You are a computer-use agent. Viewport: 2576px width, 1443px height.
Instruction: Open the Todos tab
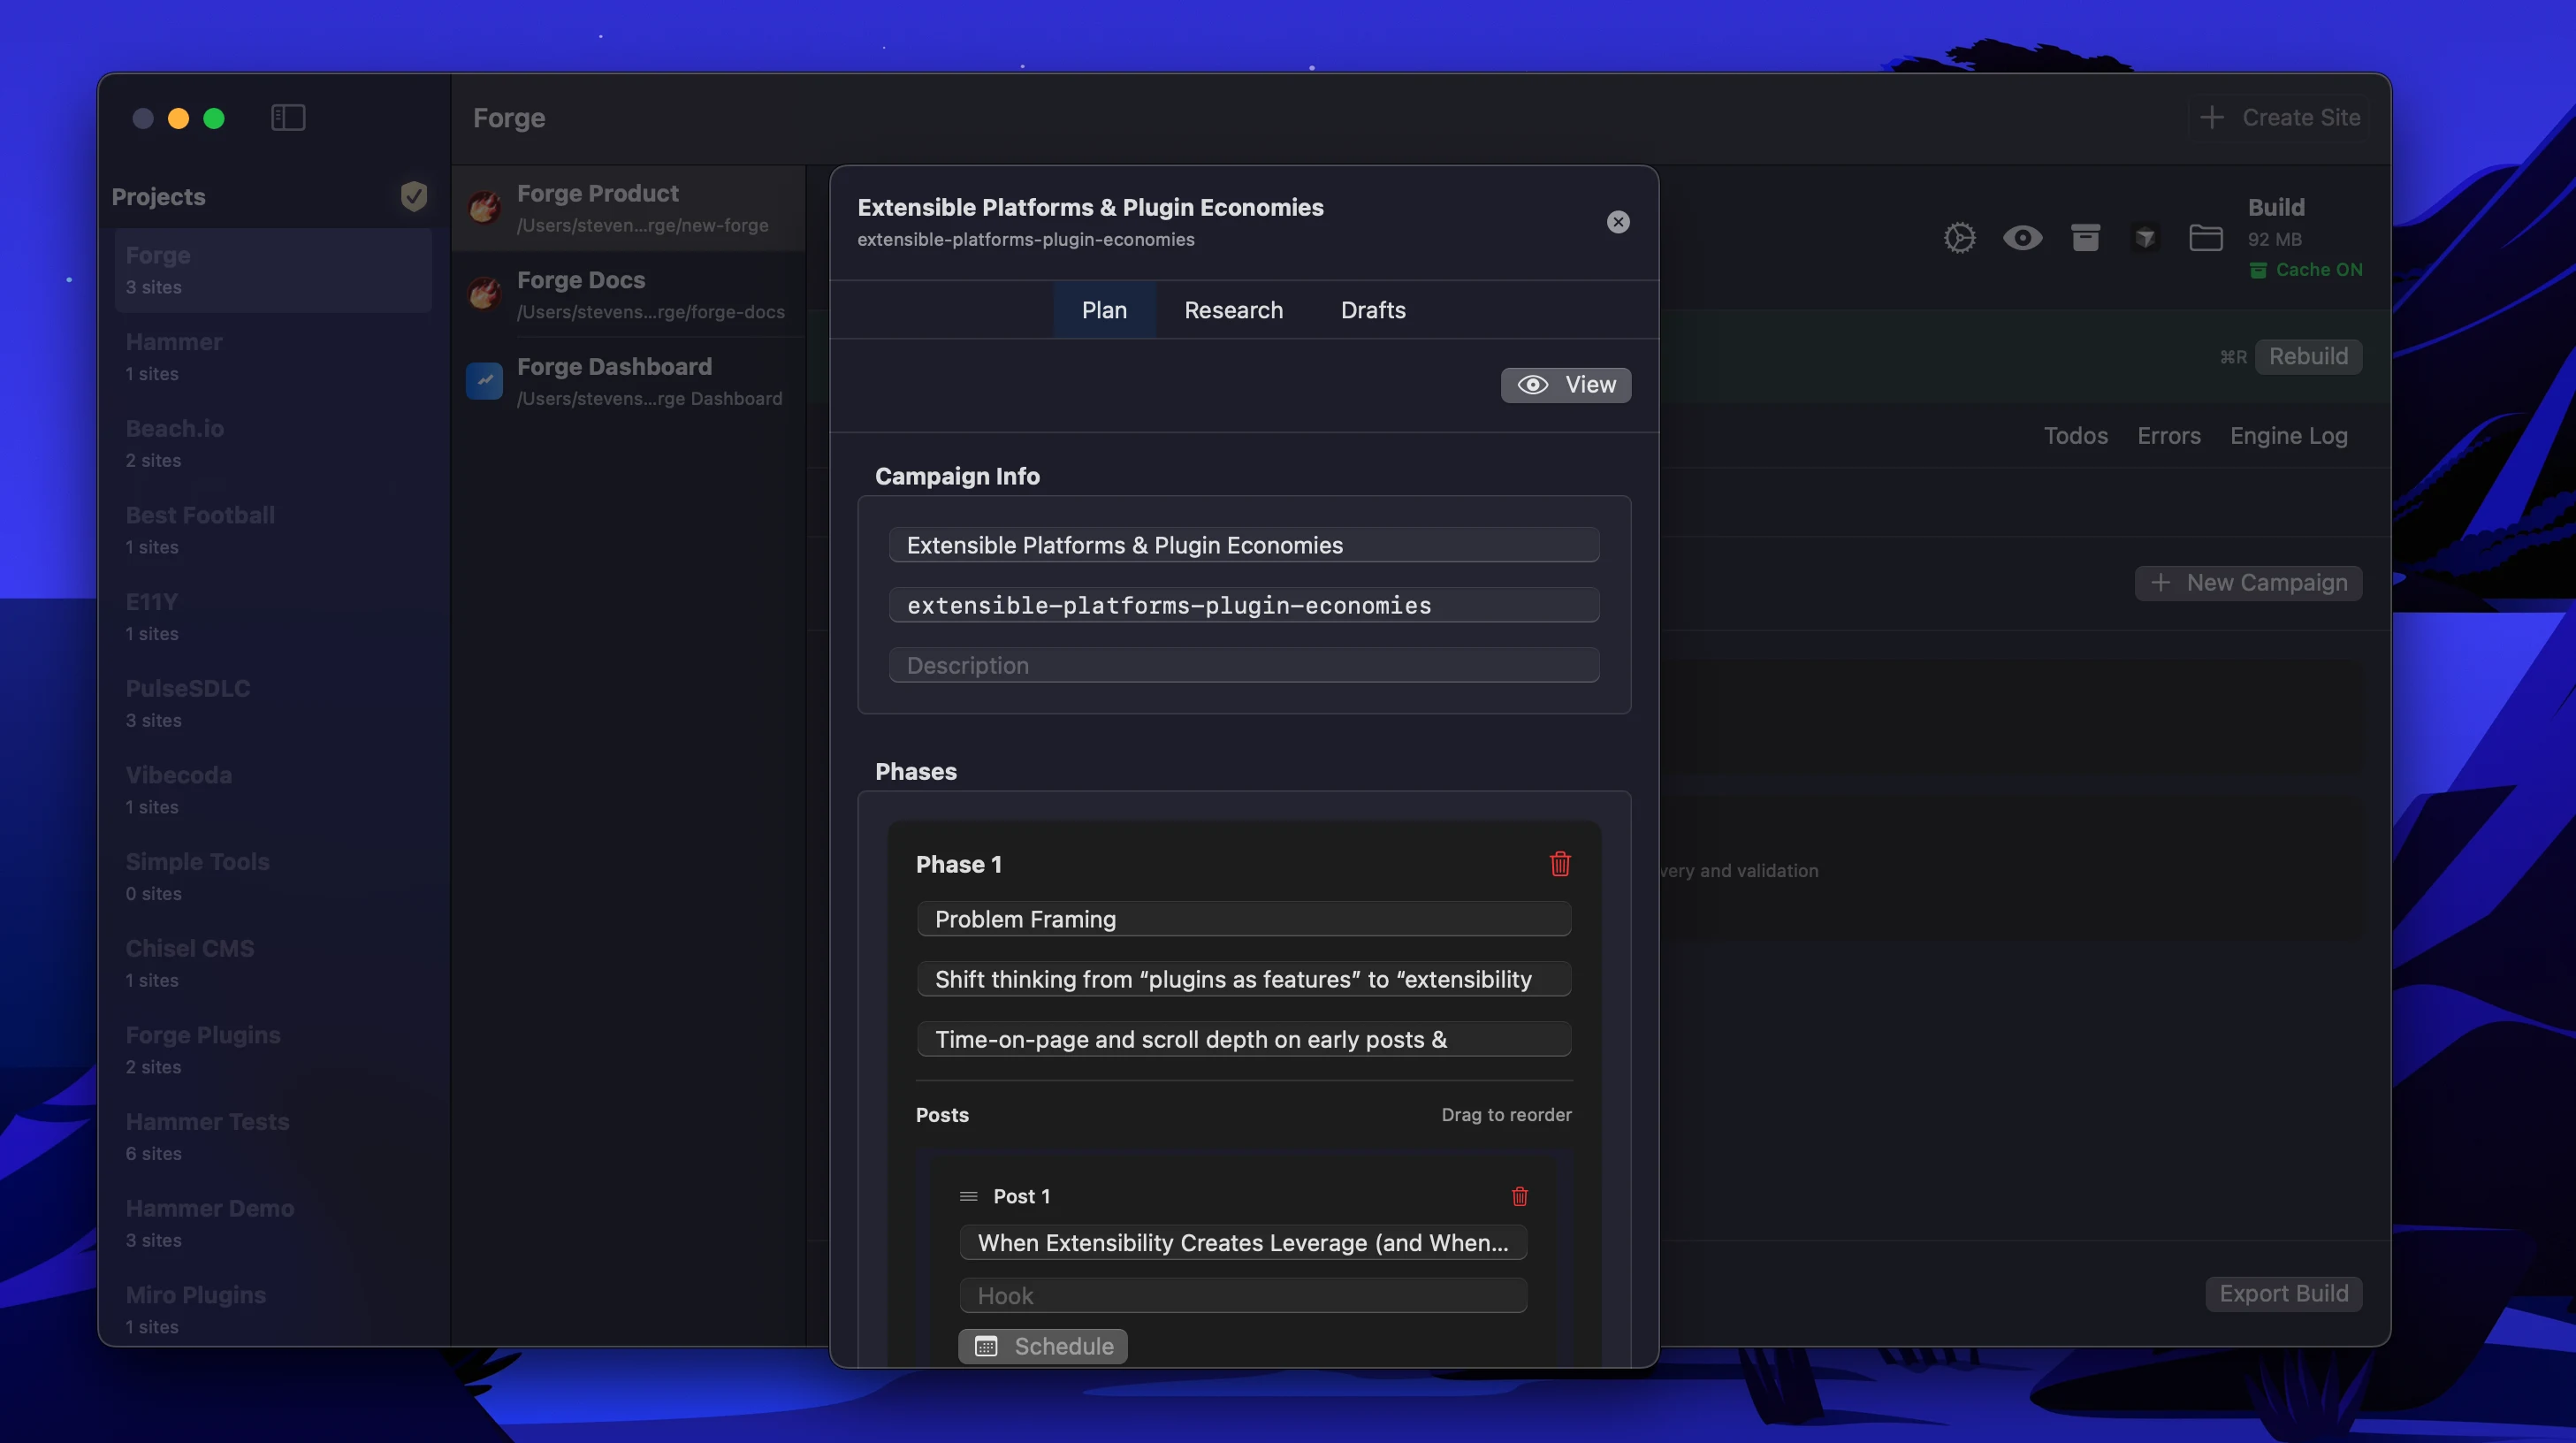(2075, 436)
